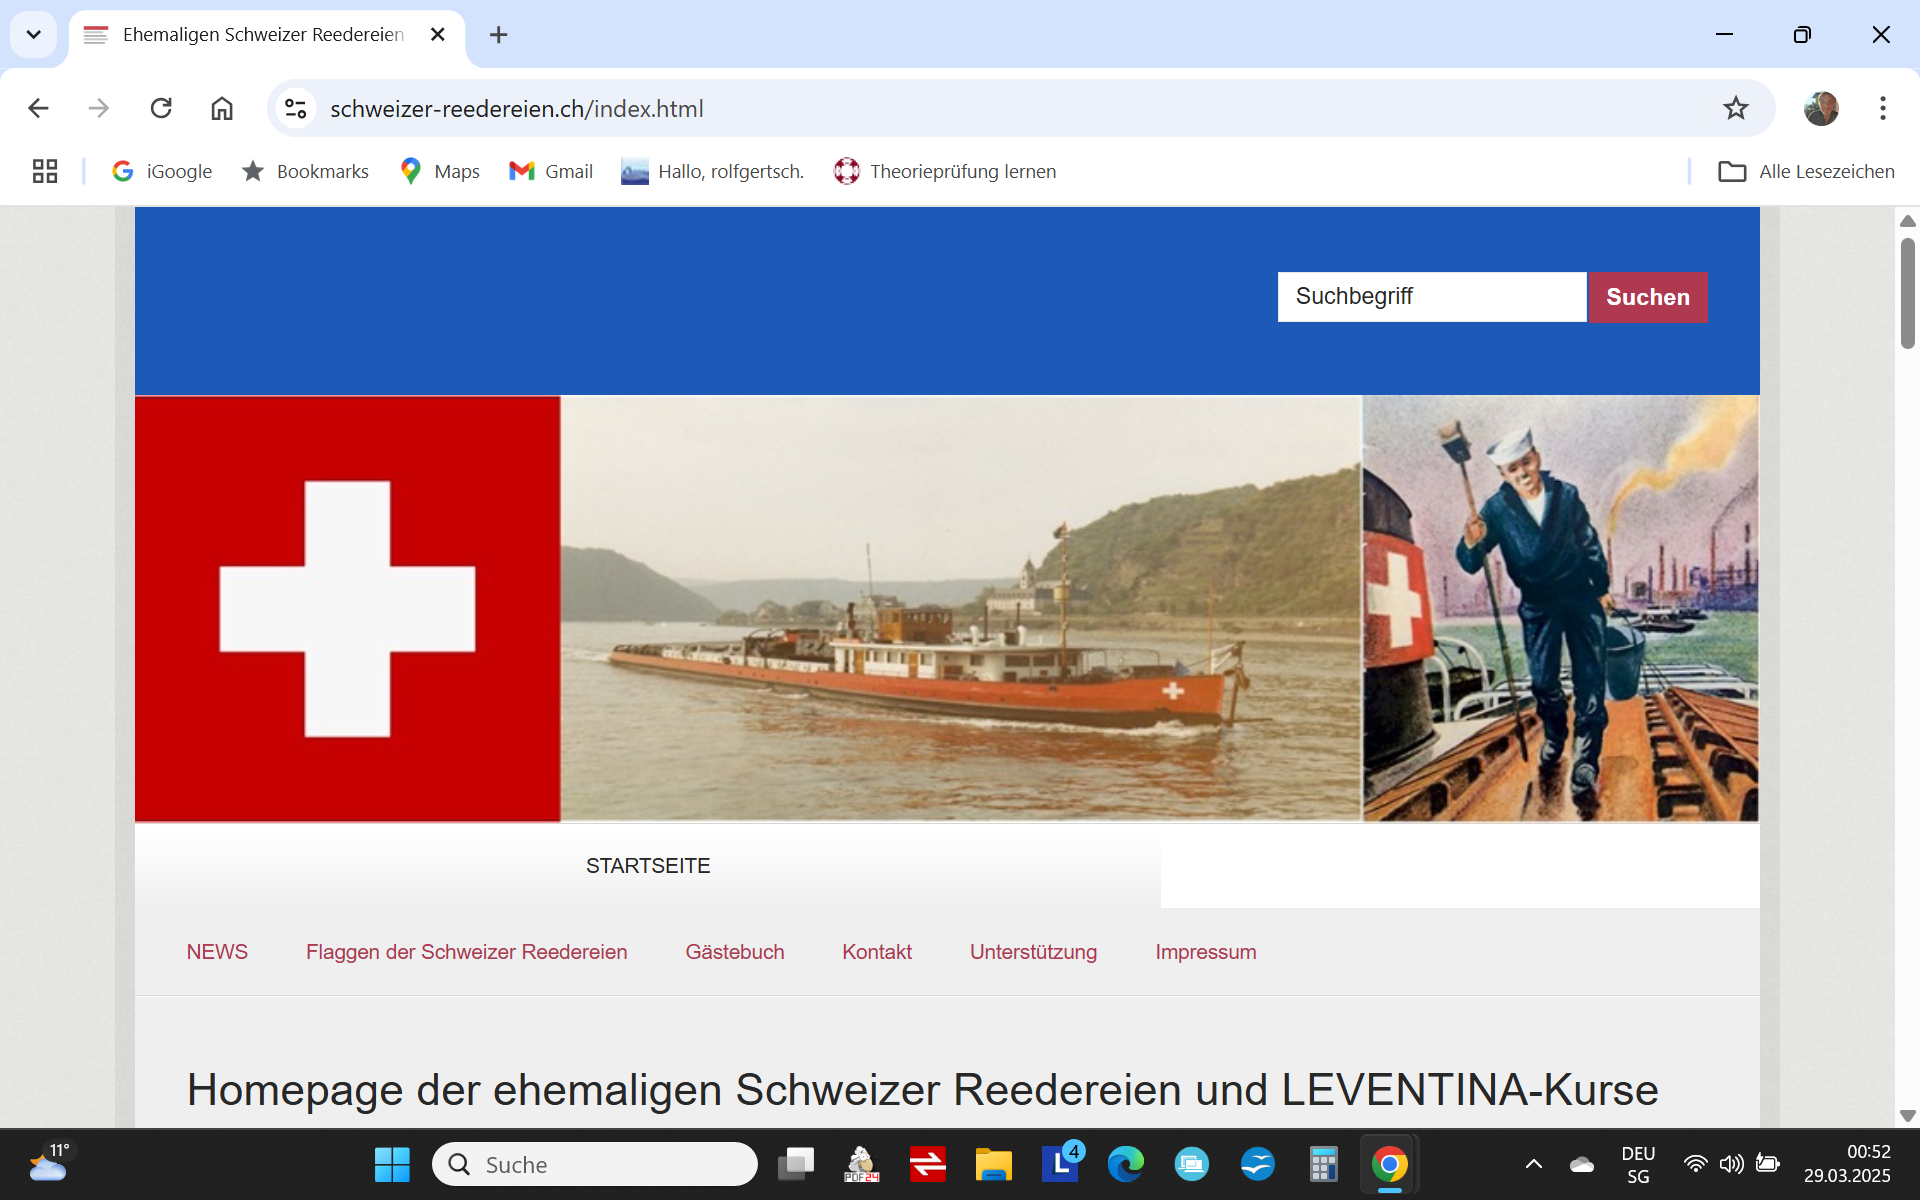Screen dimensions: 1920x1200
Task: Open the Maps bookmark
Action: coord(440,171)
